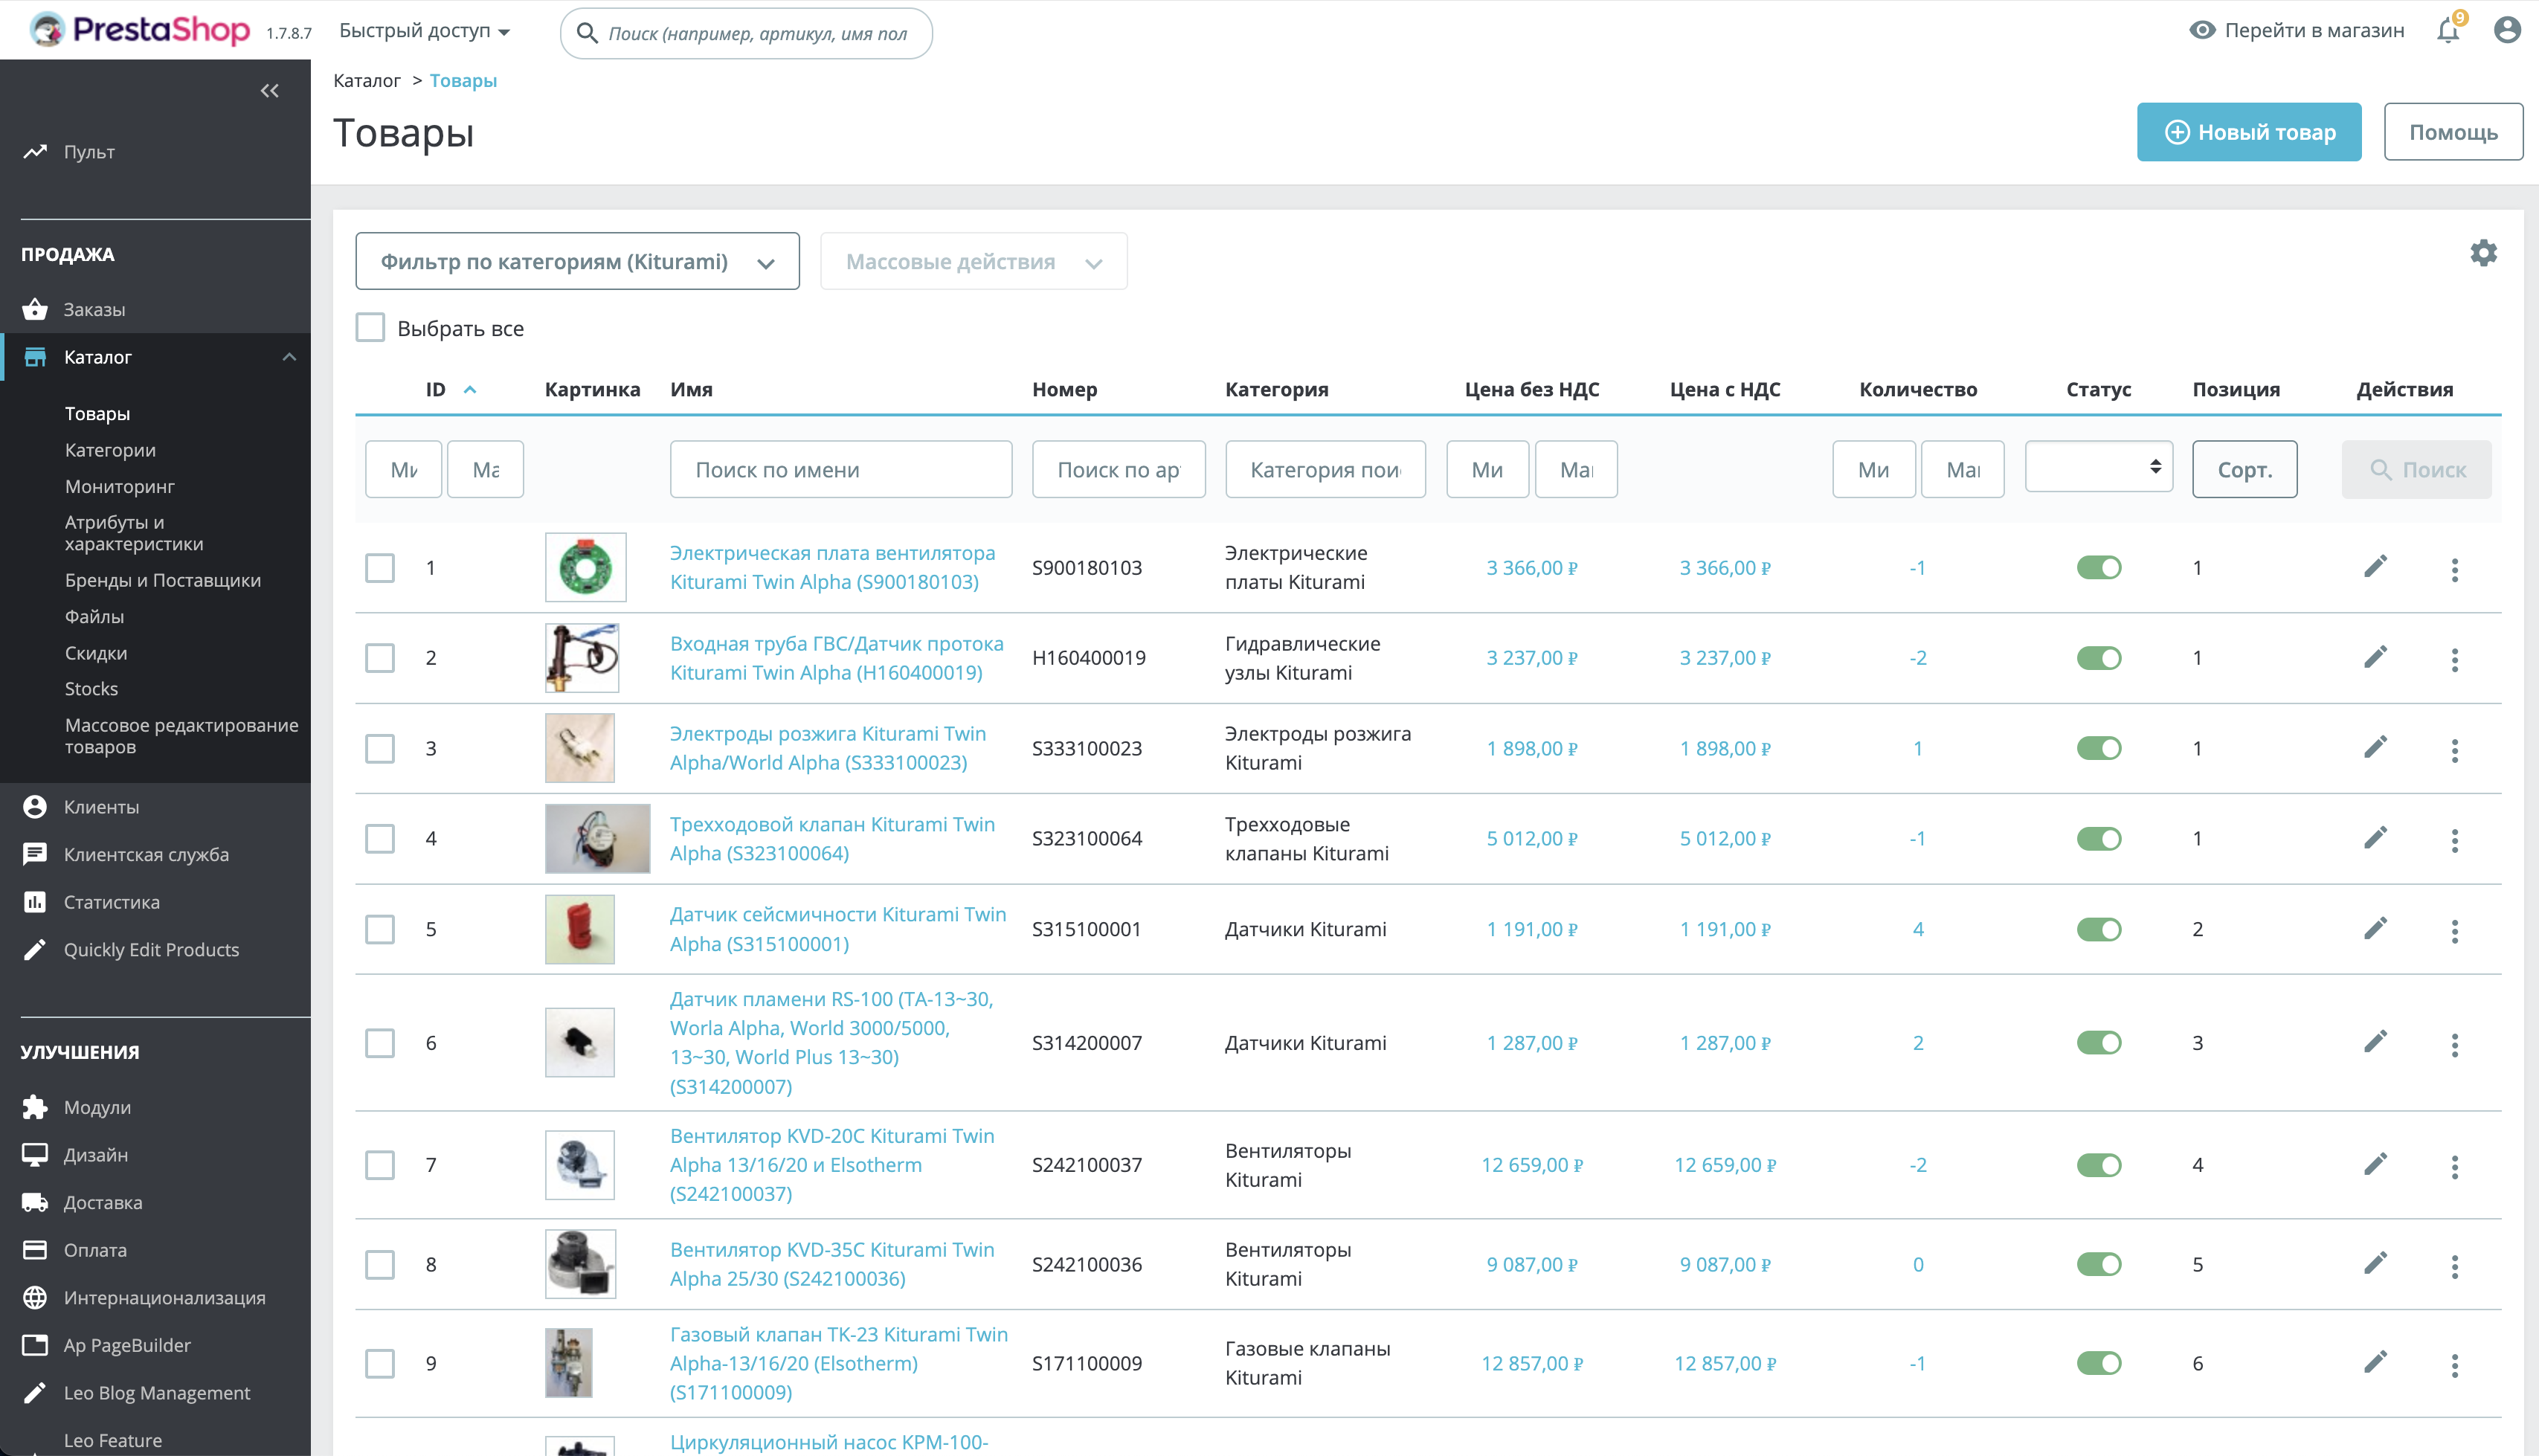Open the notifications bell icon
Image resolution: width=2539 pixels, height=1456 pixels.
(x=2447, y=31)
